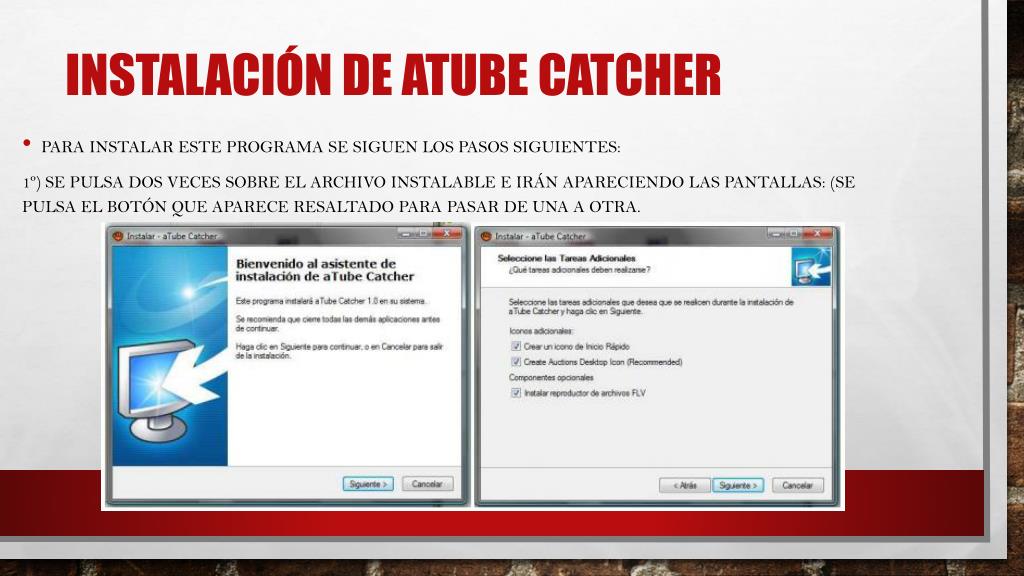Click Cancelar in the welcome installer window
The width and height of the screenshot is (1024, 576).
tap(427, 484)
